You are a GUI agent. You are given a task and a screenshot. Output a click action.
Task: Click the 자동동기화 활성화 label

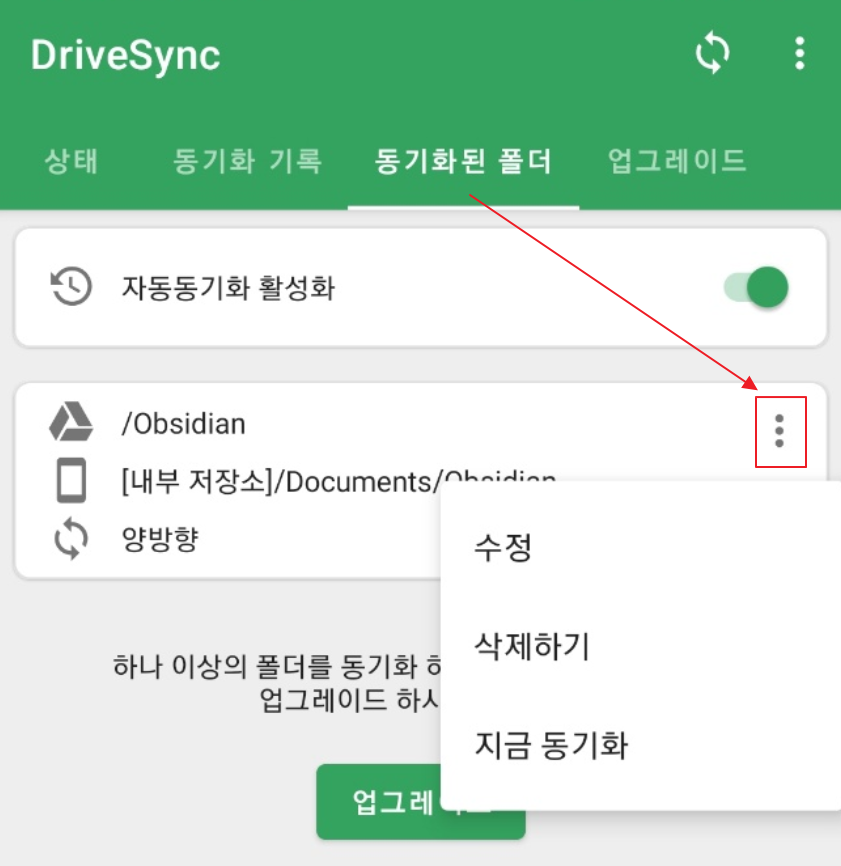pyautogui.click(x=228, y=288)
